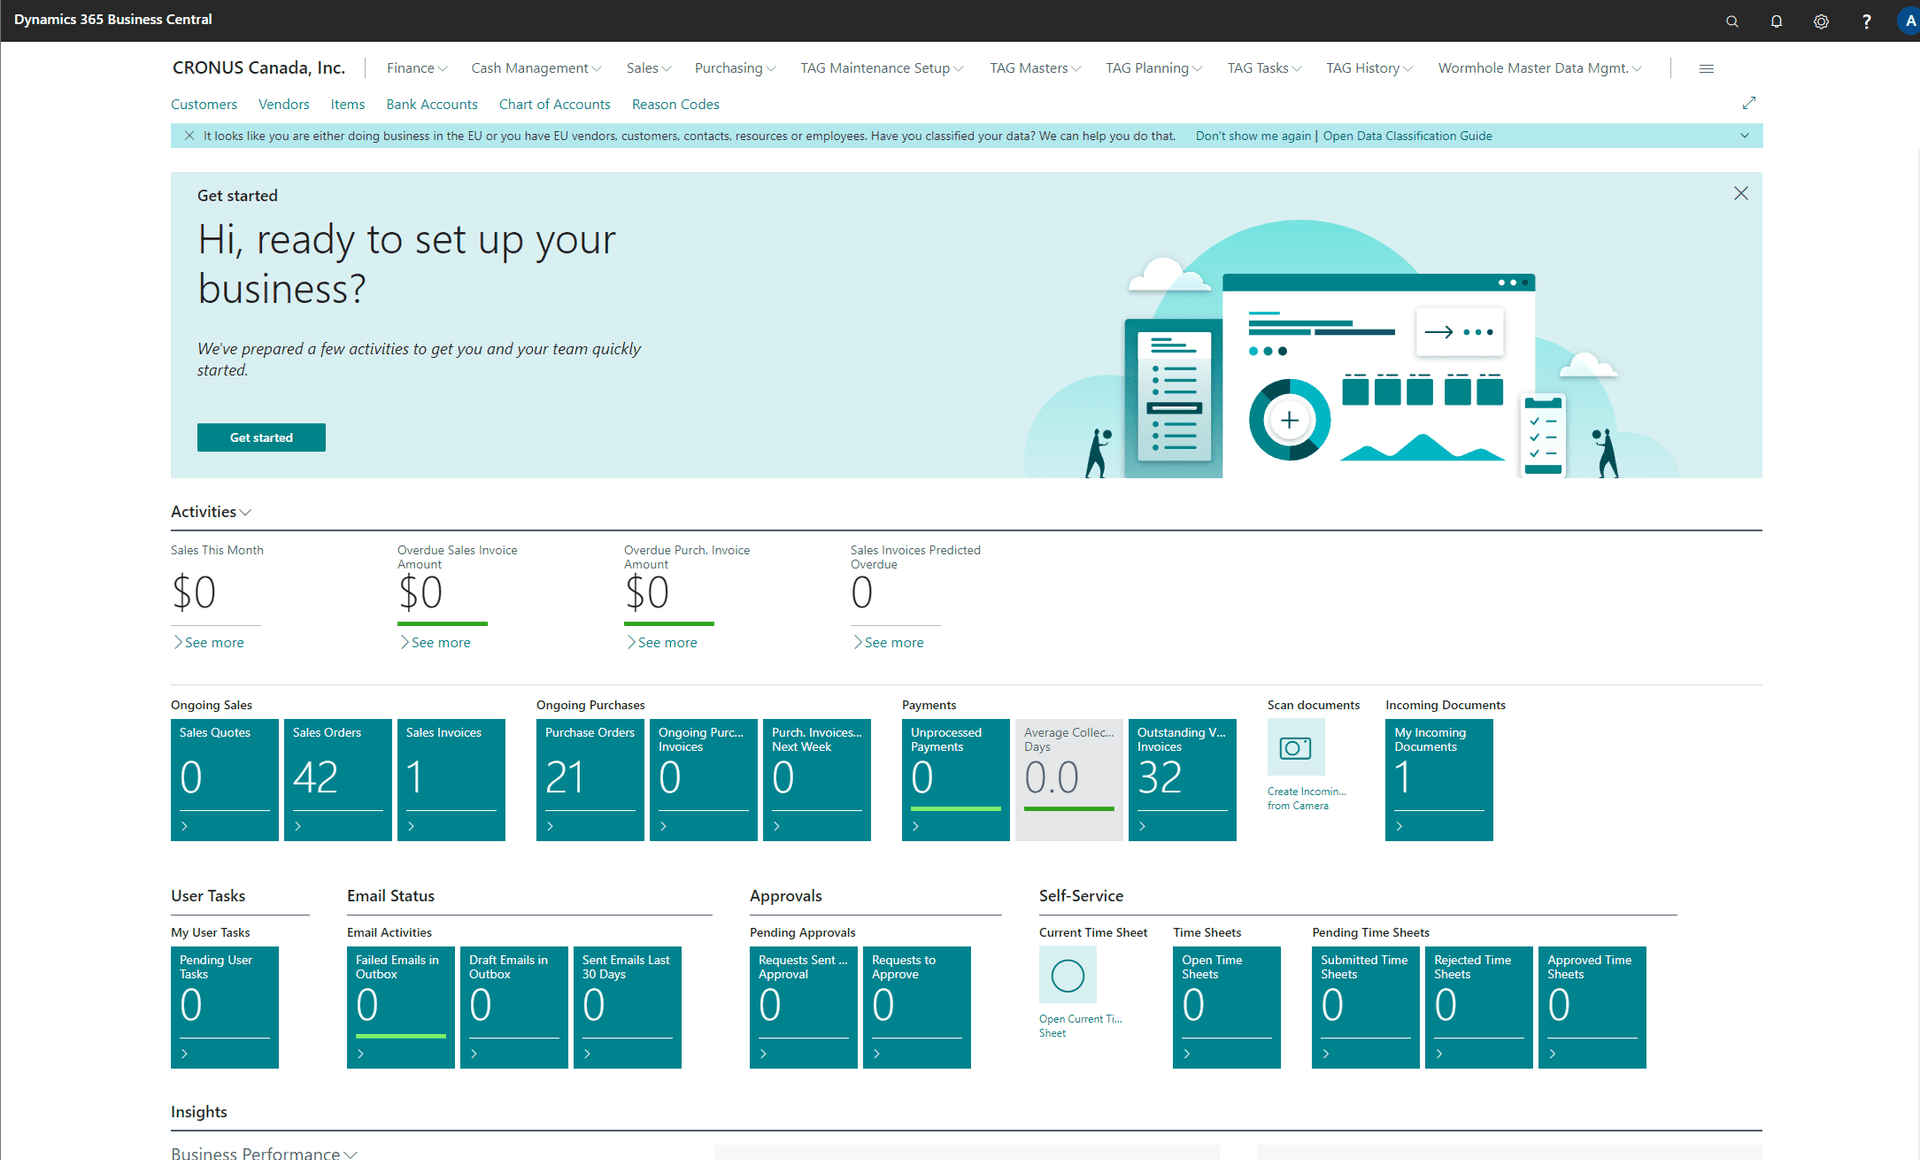Close the Get started banner

tap(1741, 193)
